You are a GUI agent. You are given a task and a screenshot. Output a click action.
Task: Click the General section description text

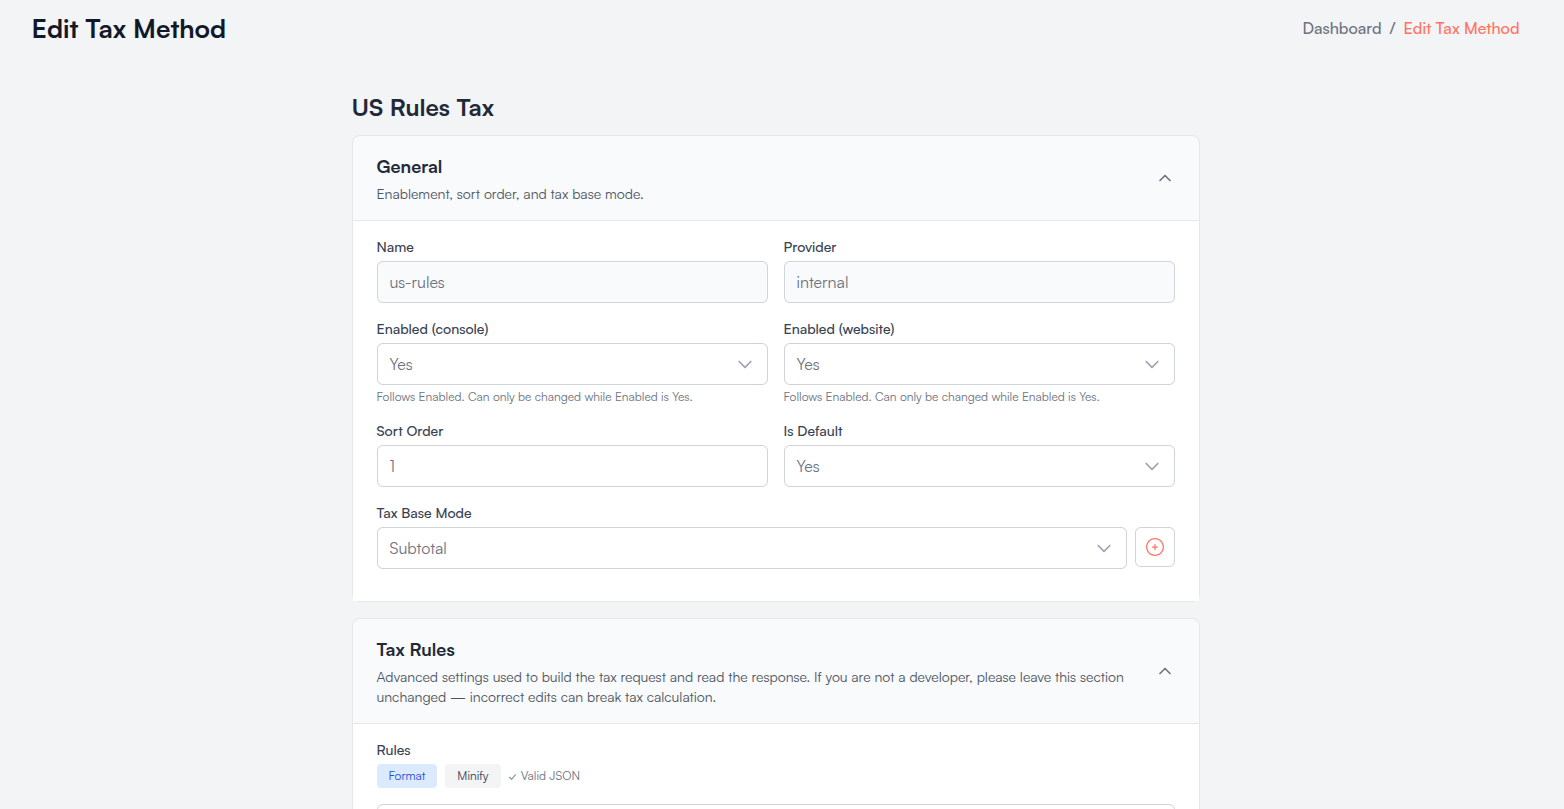[510, 195]
